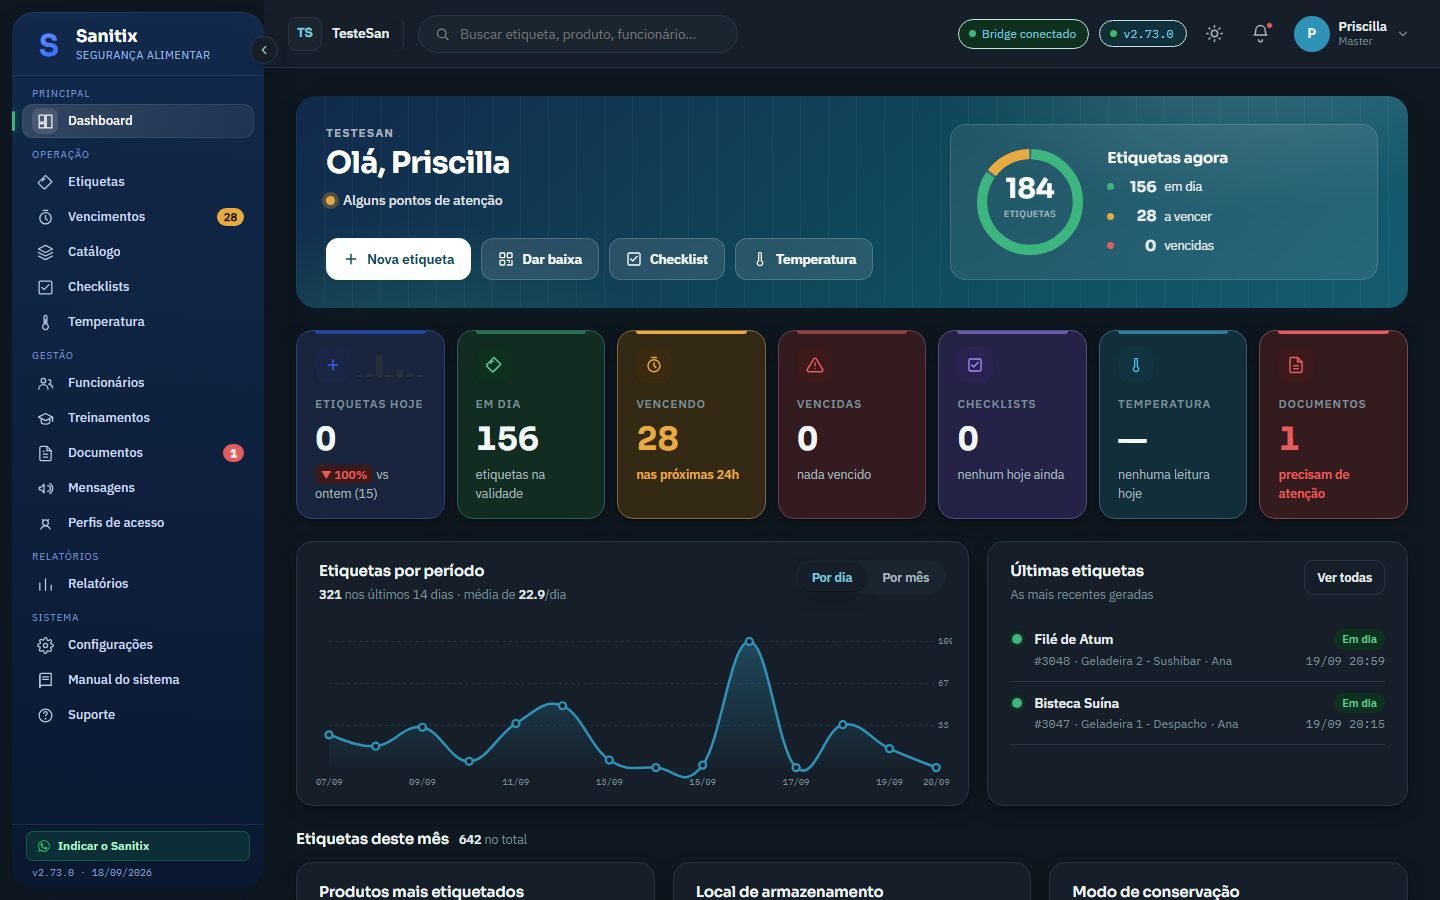Click the v2.73.0 version badge
This screenshot has height=900, width=1440.
pos(1143,34)
